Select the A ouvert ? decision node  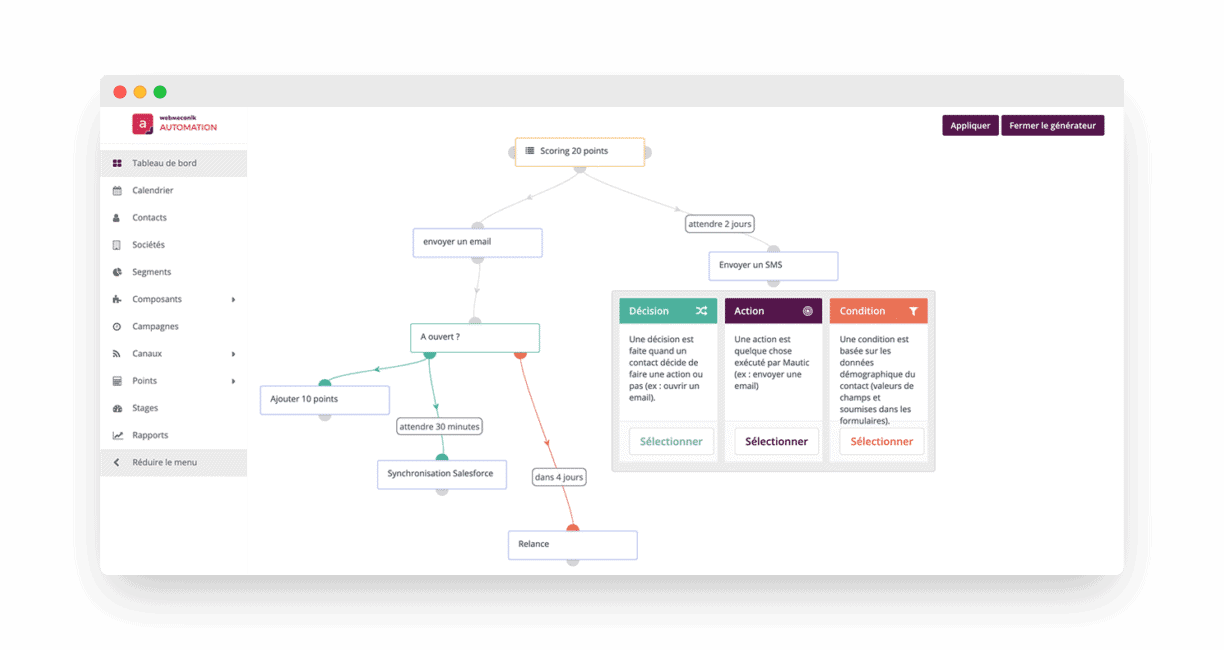point(475,338)
